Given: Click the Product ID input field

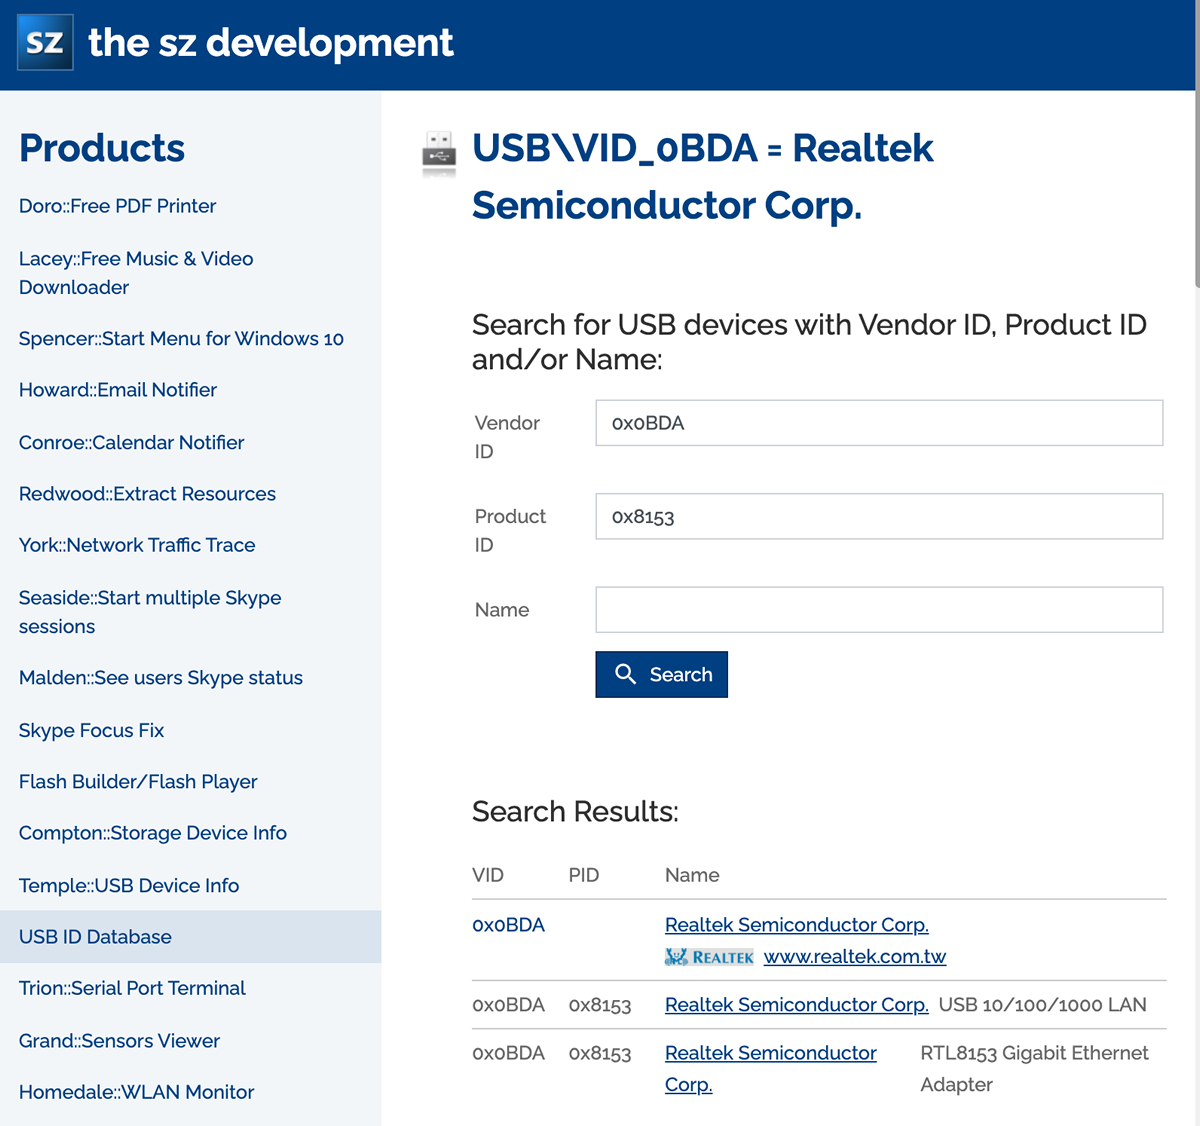Looking at the screenshot, I should pyautogui.click(x=879, y=516).
